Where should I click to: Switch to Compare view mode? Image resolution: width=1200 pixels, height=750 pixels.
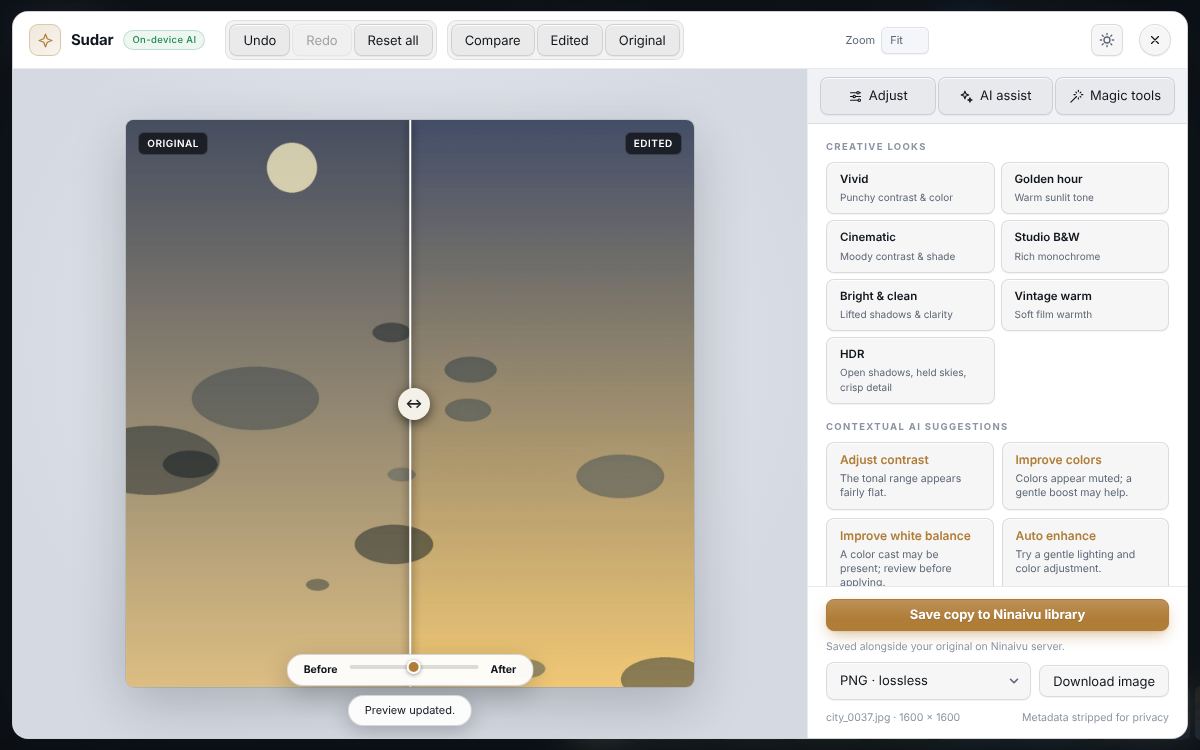493,40
